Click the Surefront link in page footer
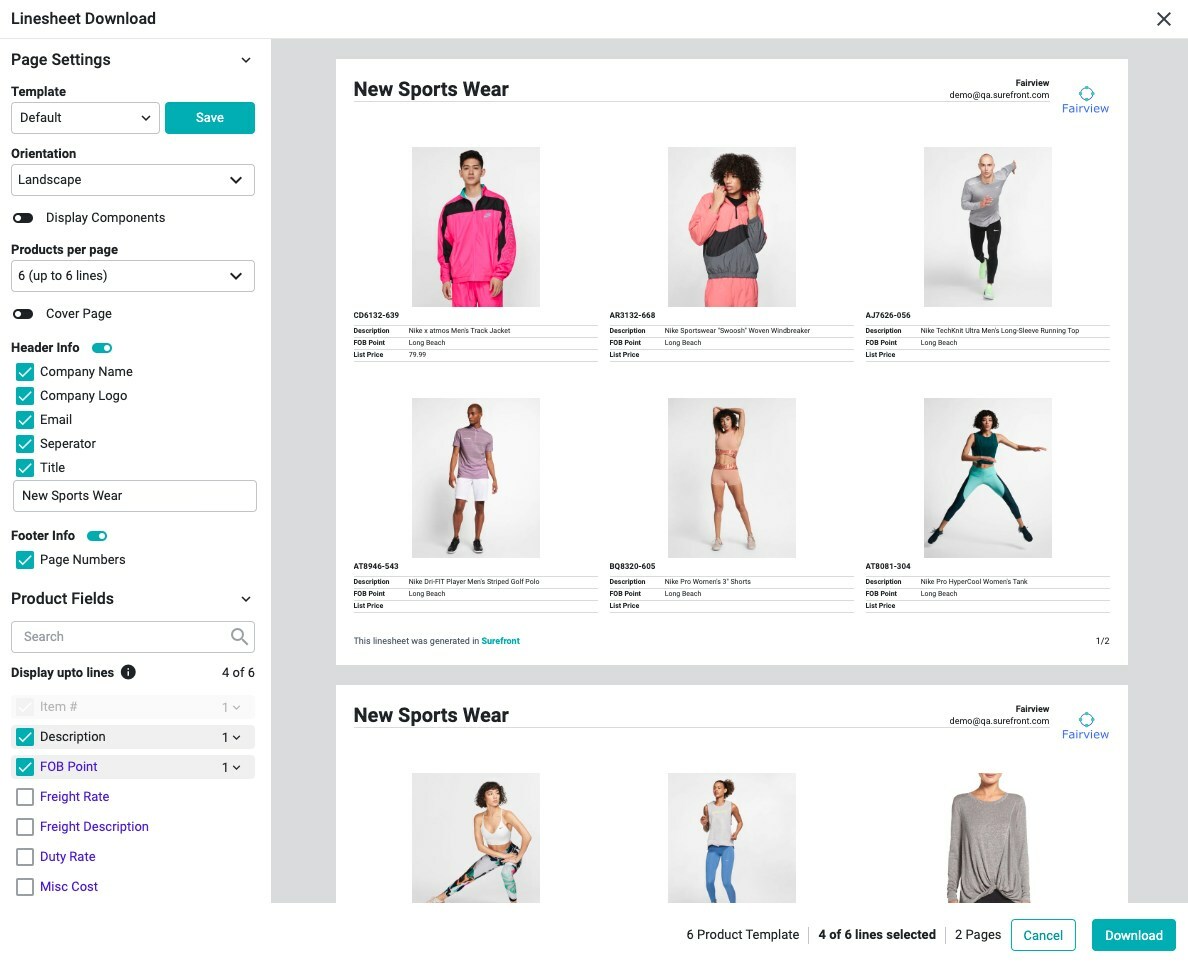Image resolution: width=1188 pixels, height=965 pixels. pos(500,641)
